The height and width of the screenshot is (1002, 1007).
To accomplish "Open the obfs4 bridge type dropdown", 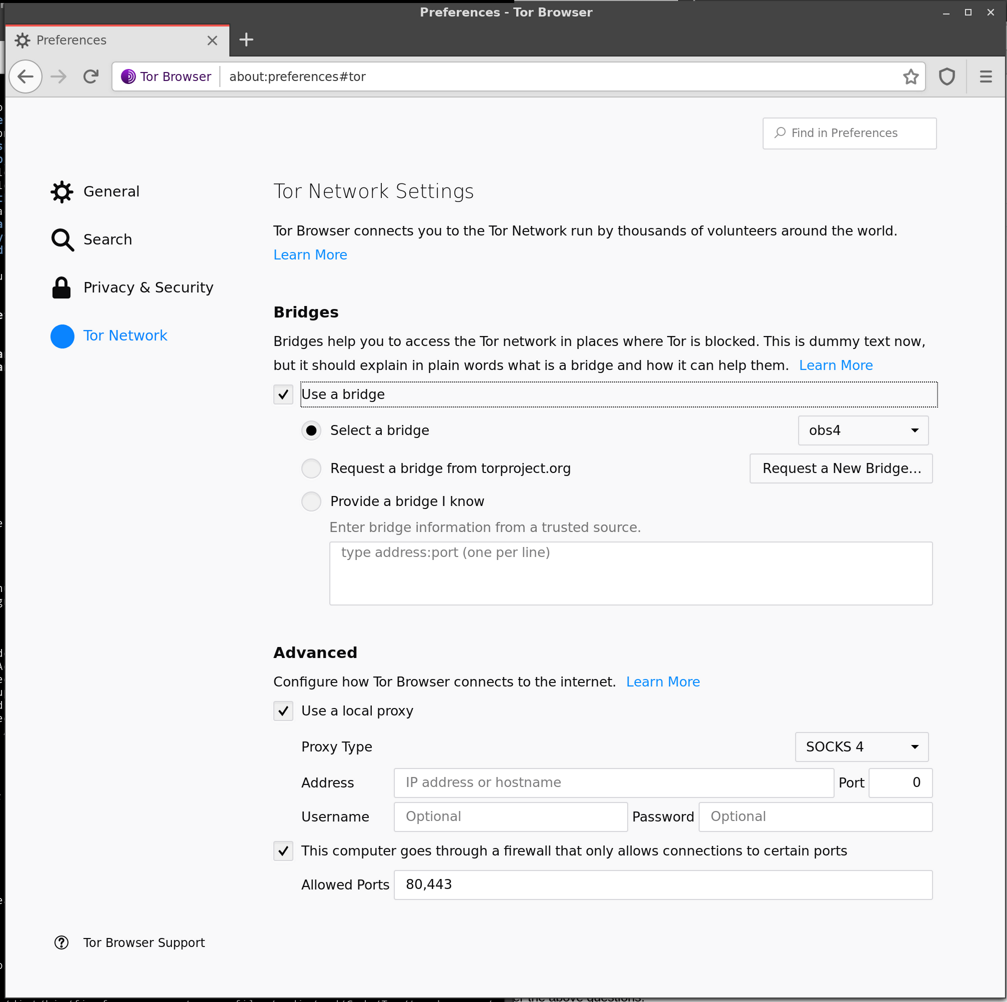I will (863, 430).
